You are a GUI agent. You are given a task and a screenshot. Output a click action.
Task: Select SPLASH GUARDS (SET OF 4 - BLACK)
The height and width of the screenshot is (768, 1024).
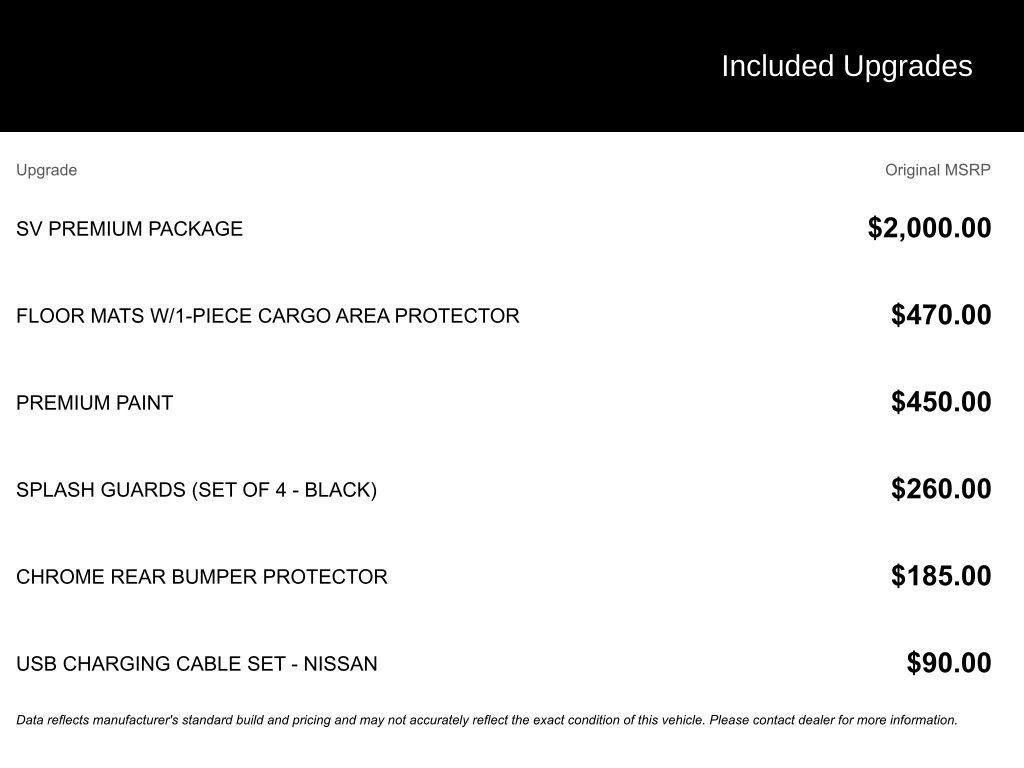(x=197, y=490)
